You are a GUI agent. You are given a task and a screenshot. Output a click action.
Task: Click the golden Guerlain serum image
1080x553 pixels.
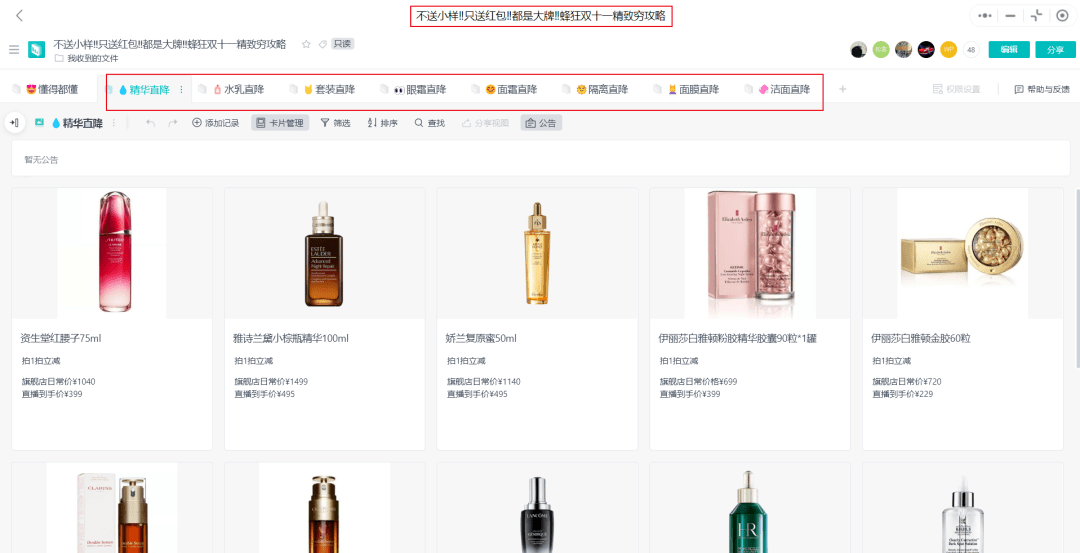(538, 253)
